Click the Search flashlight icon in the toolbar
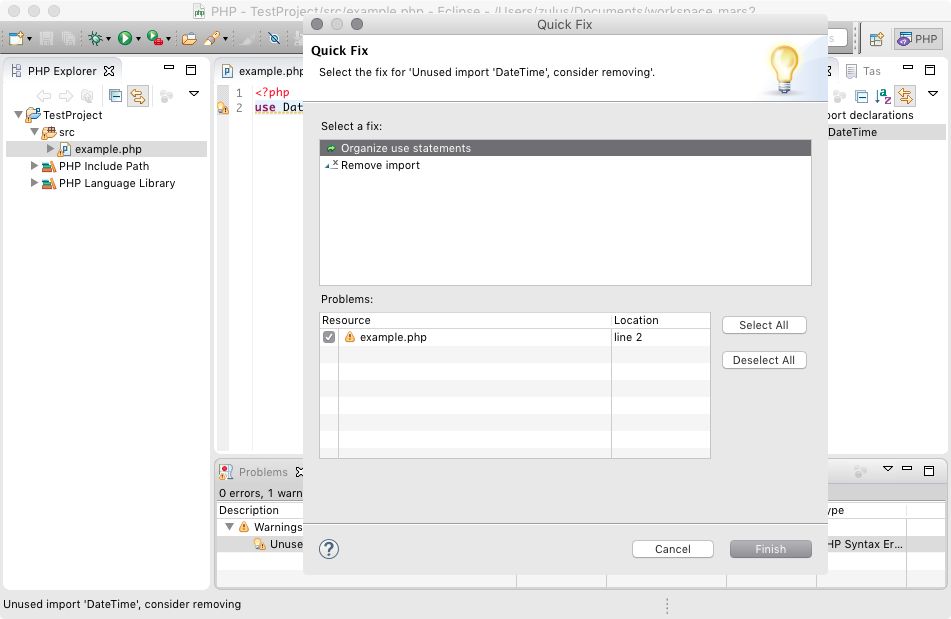The height and width of the screenshot is (619, 951). click(211, 39)
